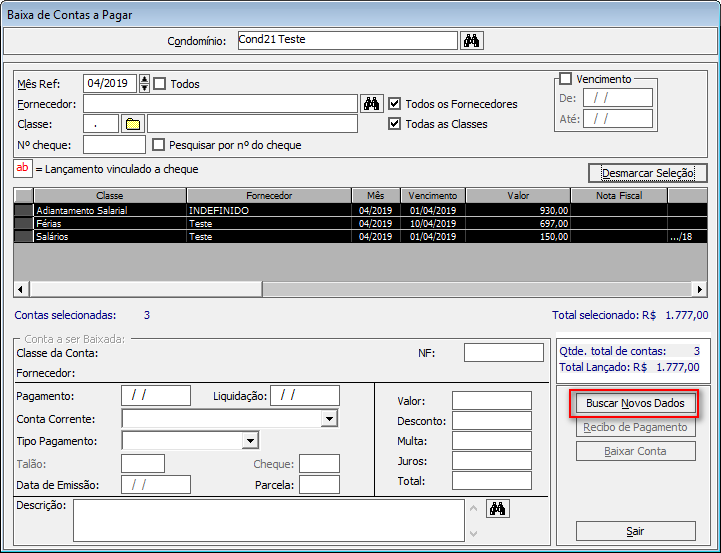
Task: Select the Salários row
Action: click(360, 236)
